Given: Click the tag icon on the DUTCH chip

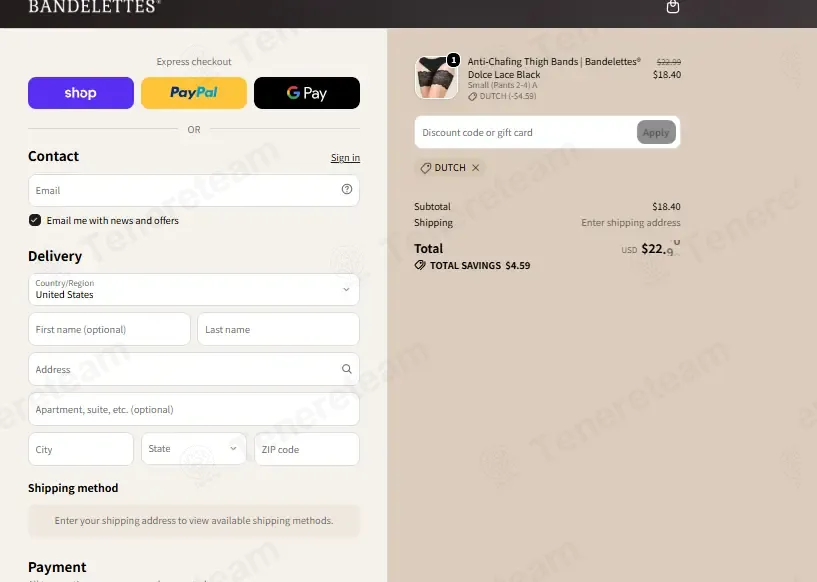Looking at the screenshot, I should [x=426, y=168].
